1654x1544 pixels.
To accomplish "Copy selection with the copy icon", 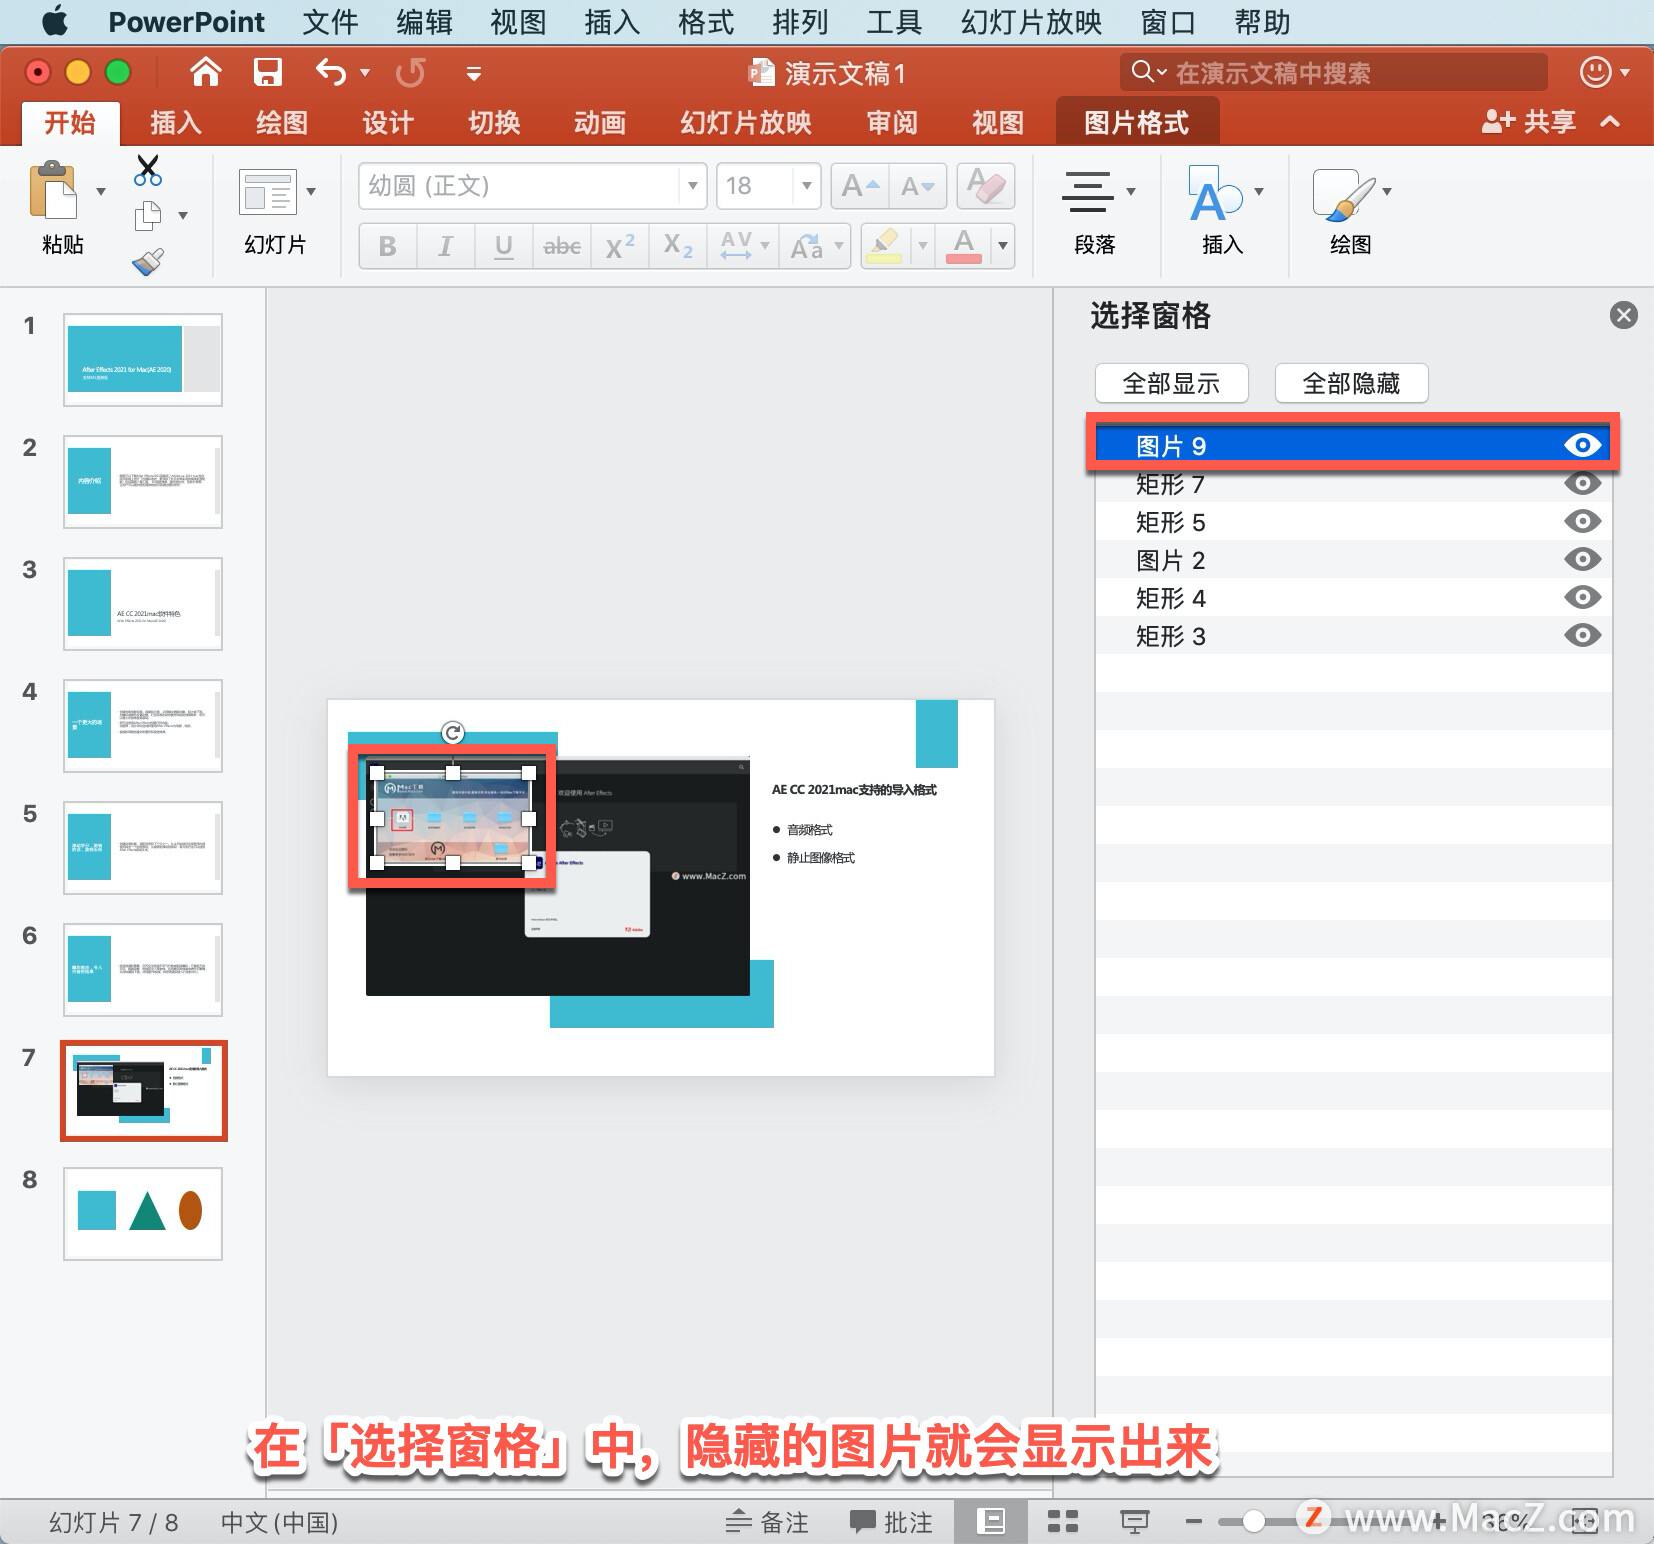I will pos(148,215).
